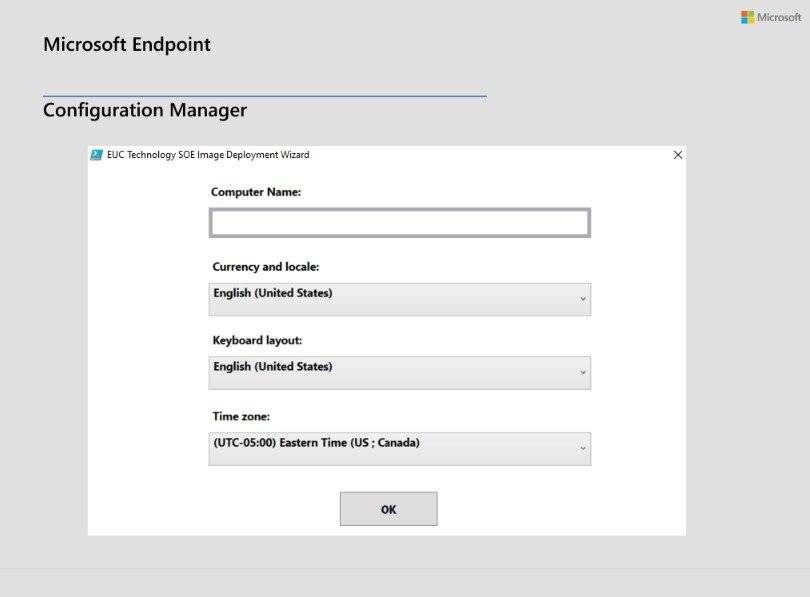Click the Configuration Manager heading
Screen dimensions: 810x597
[x=144, y=110]
